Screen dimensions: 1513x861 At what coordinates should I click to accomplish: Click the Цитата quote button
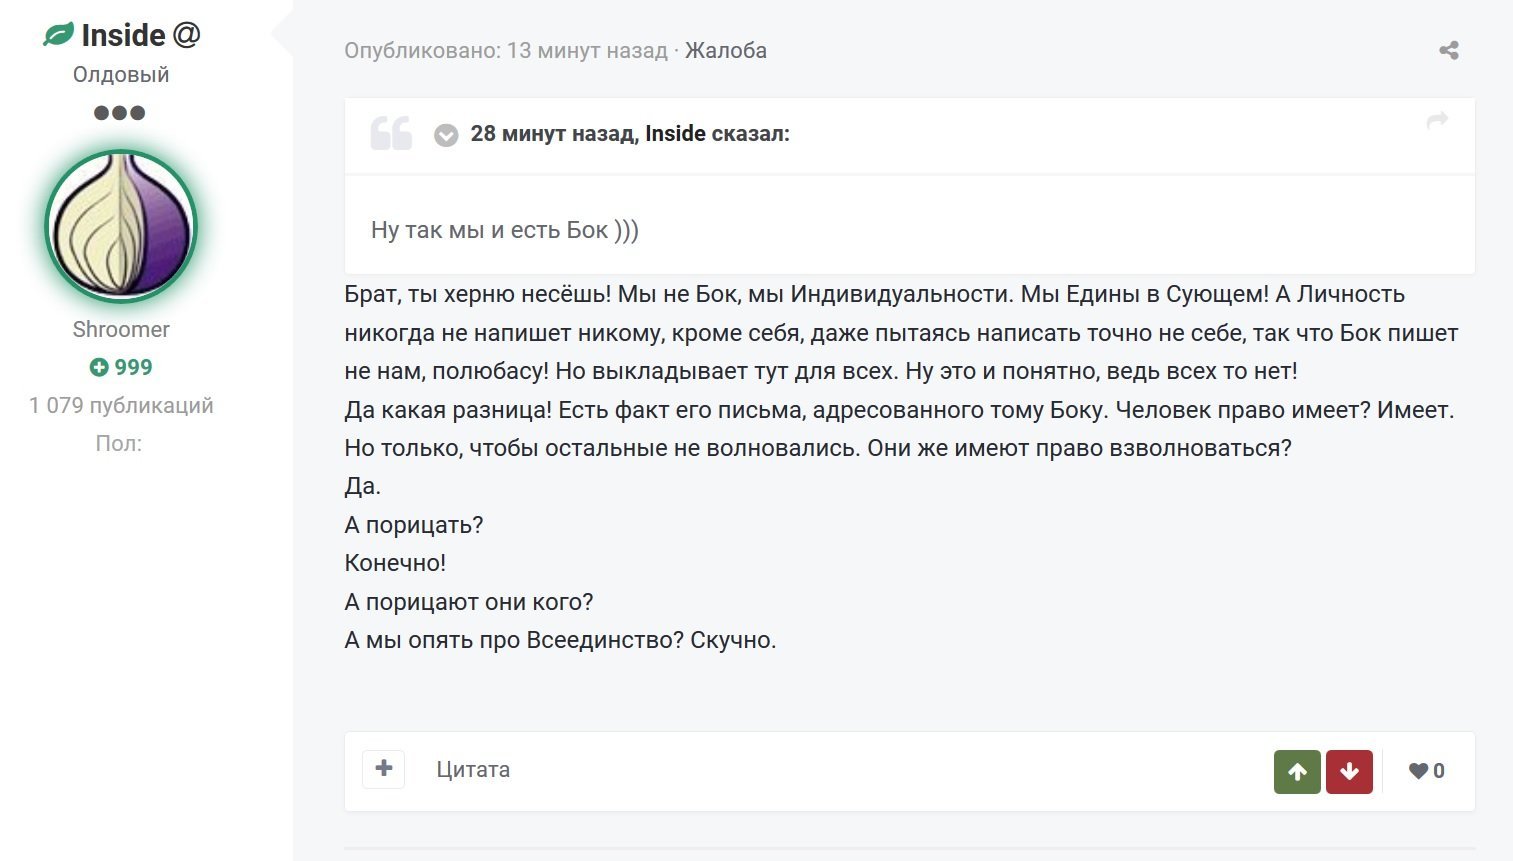pos(473,769)
